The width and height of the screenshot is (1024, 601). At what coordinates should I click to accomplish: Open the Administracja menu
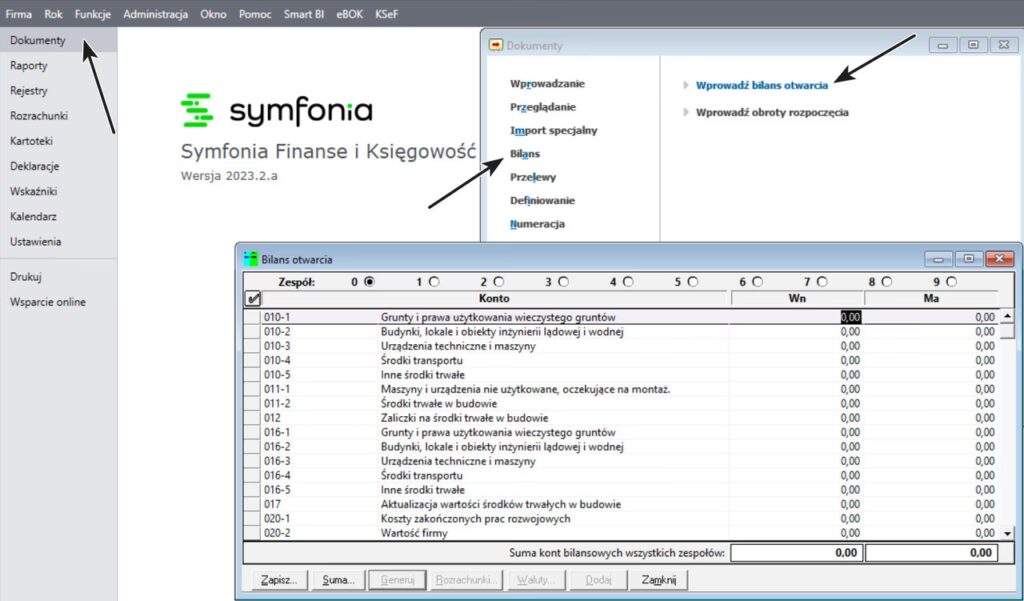pyautogui.click(x=155, y=14)
